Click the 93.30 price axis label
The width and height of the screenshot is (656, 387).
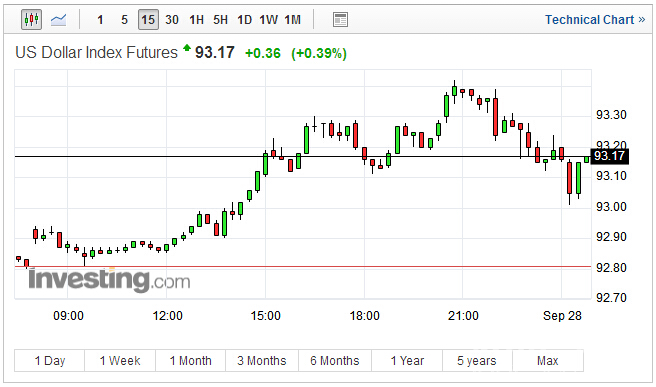611,115
